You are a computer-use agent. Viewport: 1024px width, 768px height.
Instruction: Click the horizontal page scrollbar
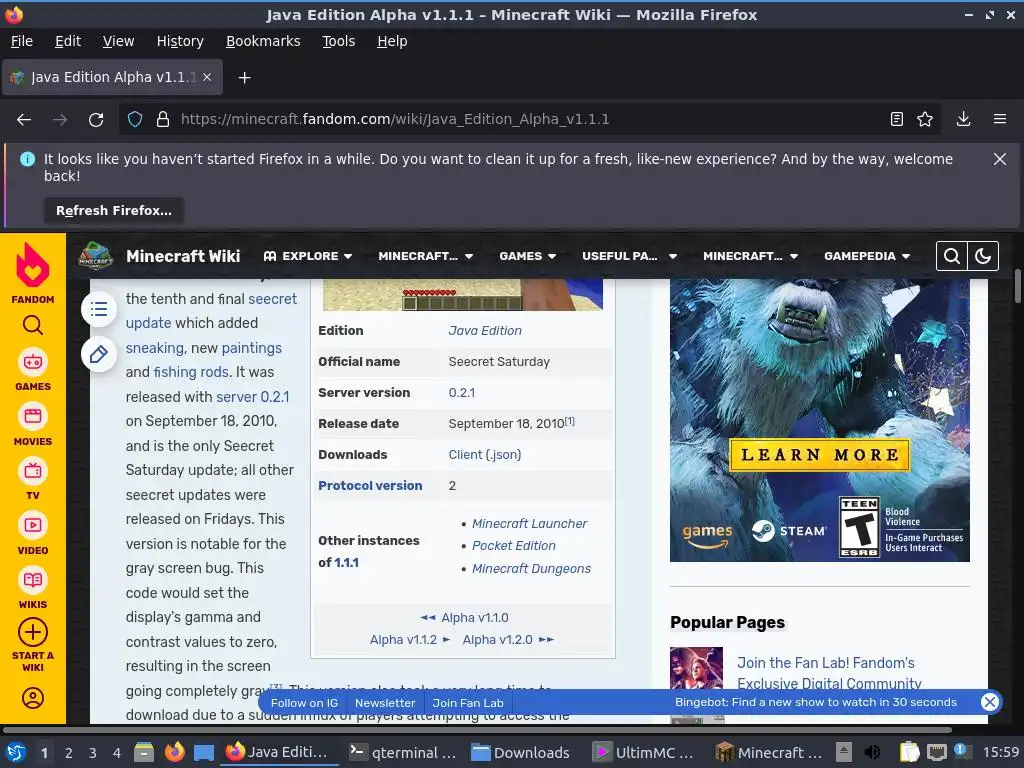tap(477, 730)
